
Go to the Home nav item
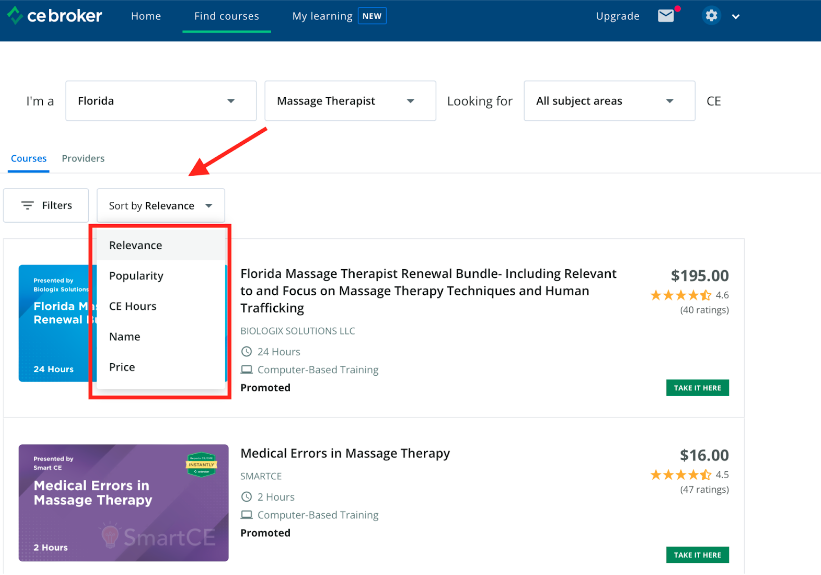146,16
